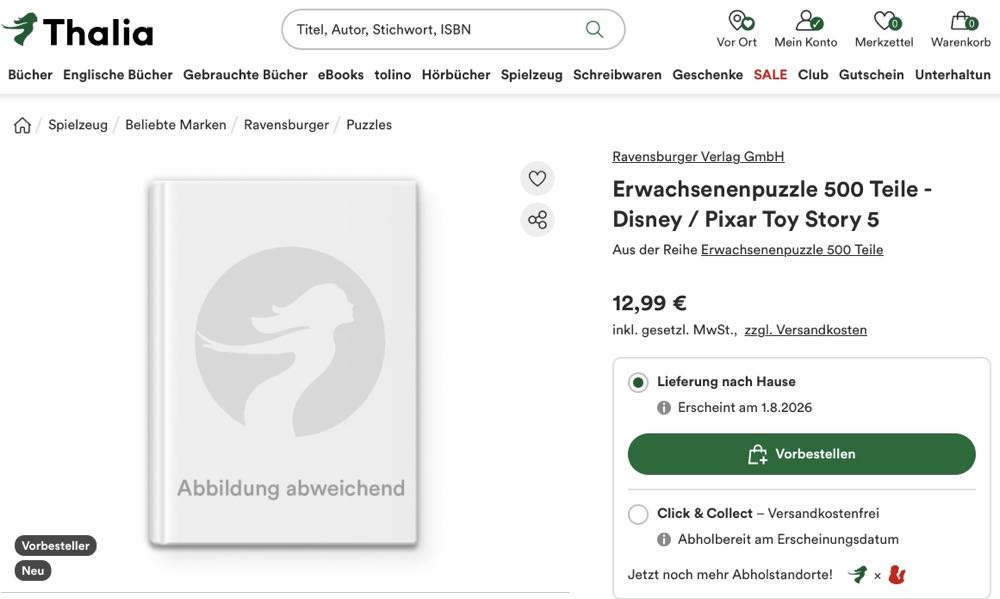
Task: Follow the Ravensburger Verlag GmbH link
Action: 698,157
